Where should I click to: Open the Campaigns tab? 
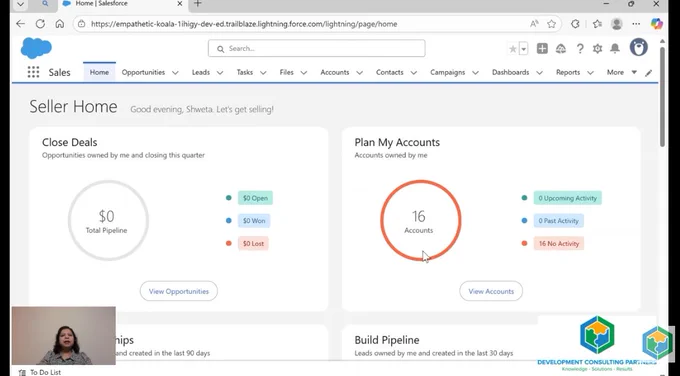[x=448, y=72]
